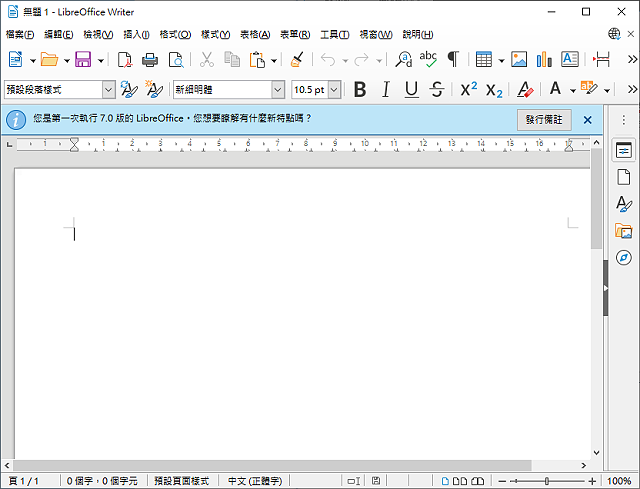Select the Clone Formatting brush

click(297, 60)
